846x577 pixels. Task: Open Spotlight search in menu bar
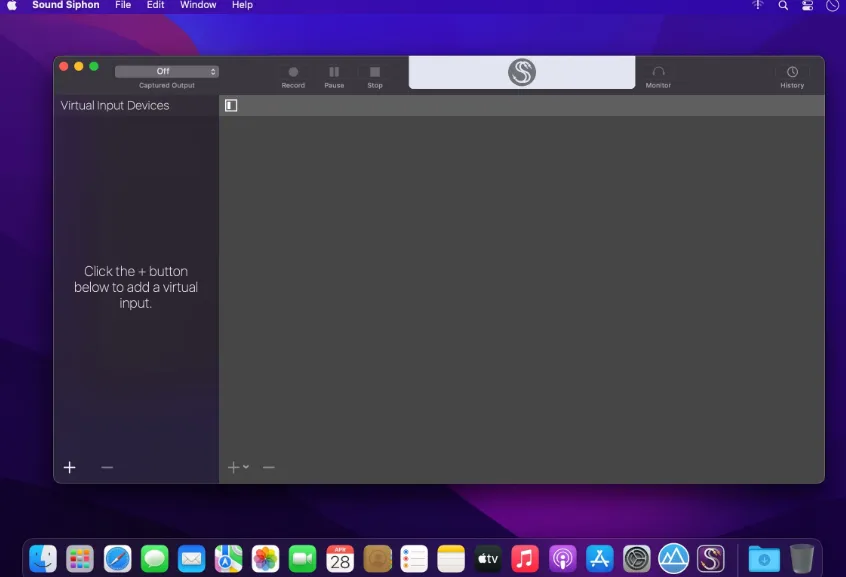tap(783, 5)
